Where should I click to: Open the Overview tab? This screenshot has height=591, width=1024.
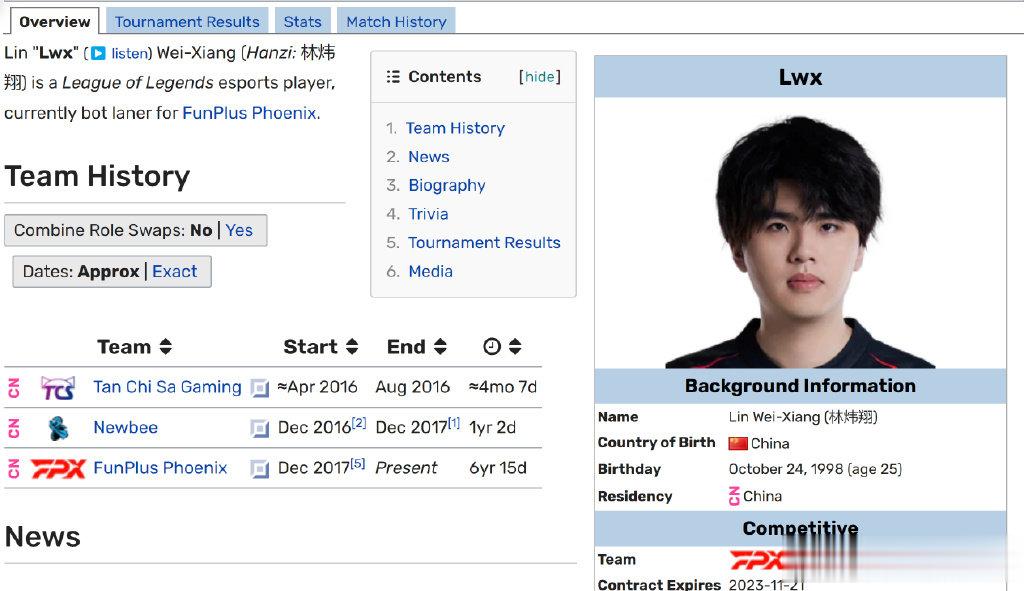pos(55,22)
